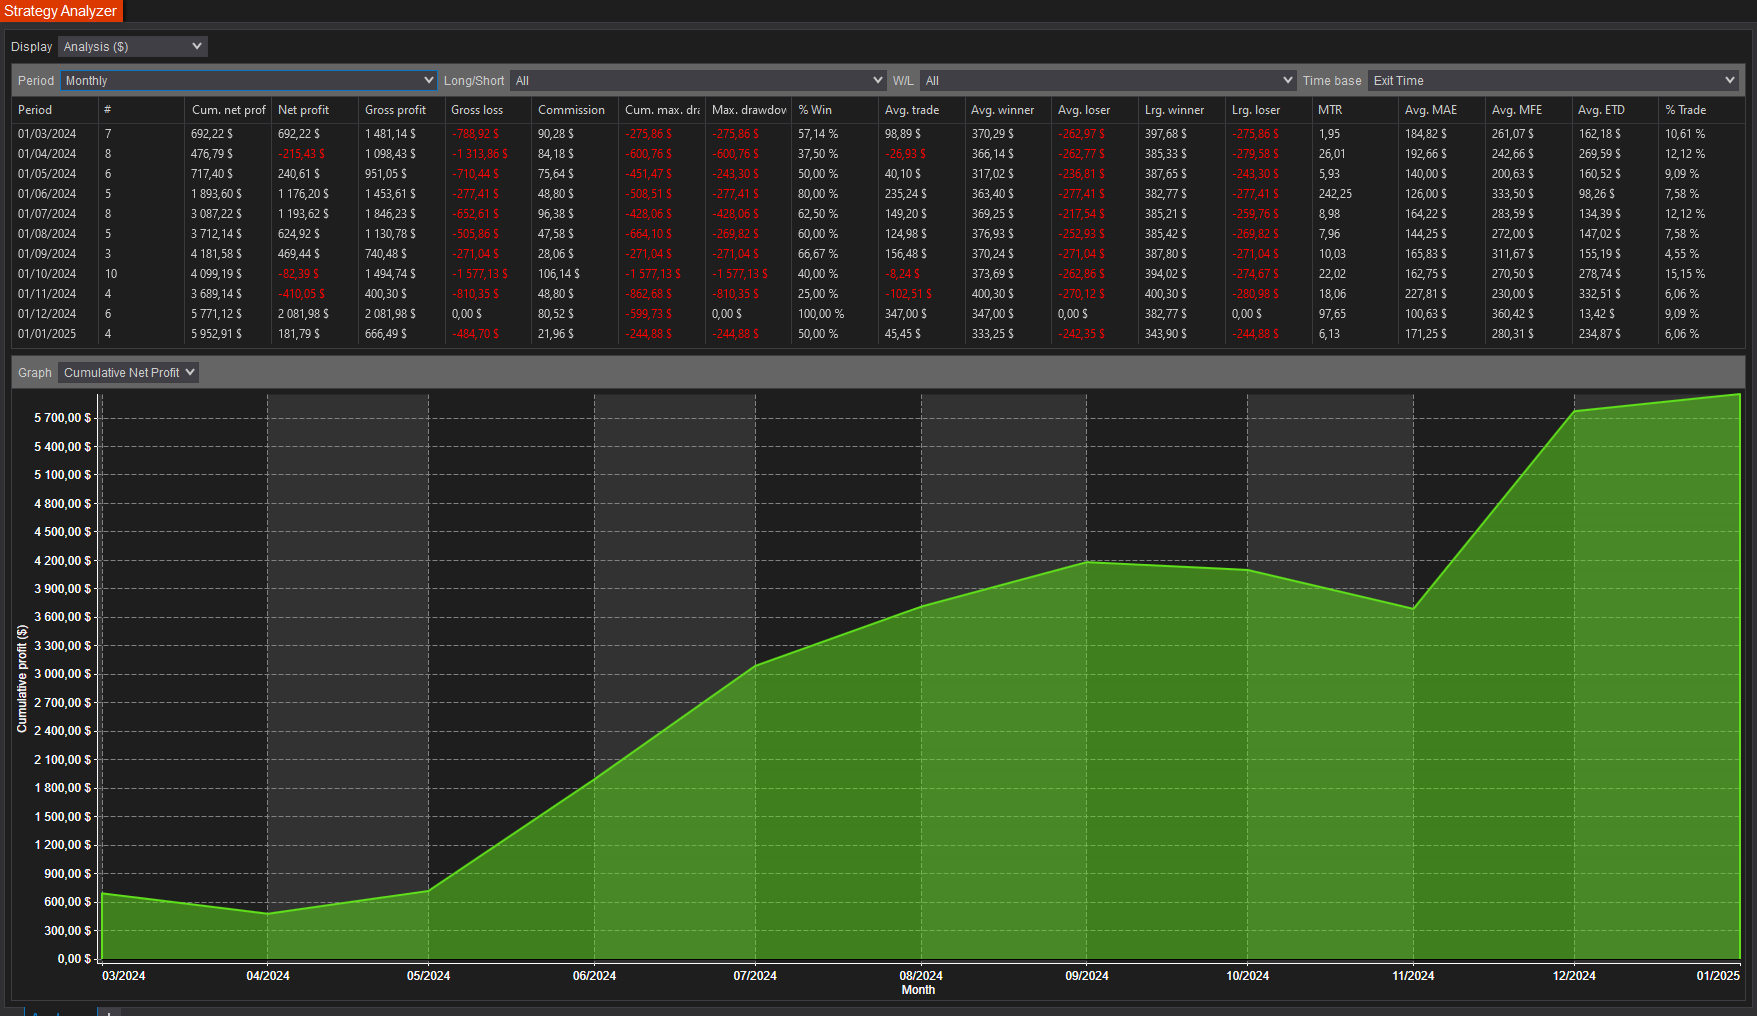Sort by Net profit column header
1757x1016 pixels.
pyautogui.click(x=315, y=110)
